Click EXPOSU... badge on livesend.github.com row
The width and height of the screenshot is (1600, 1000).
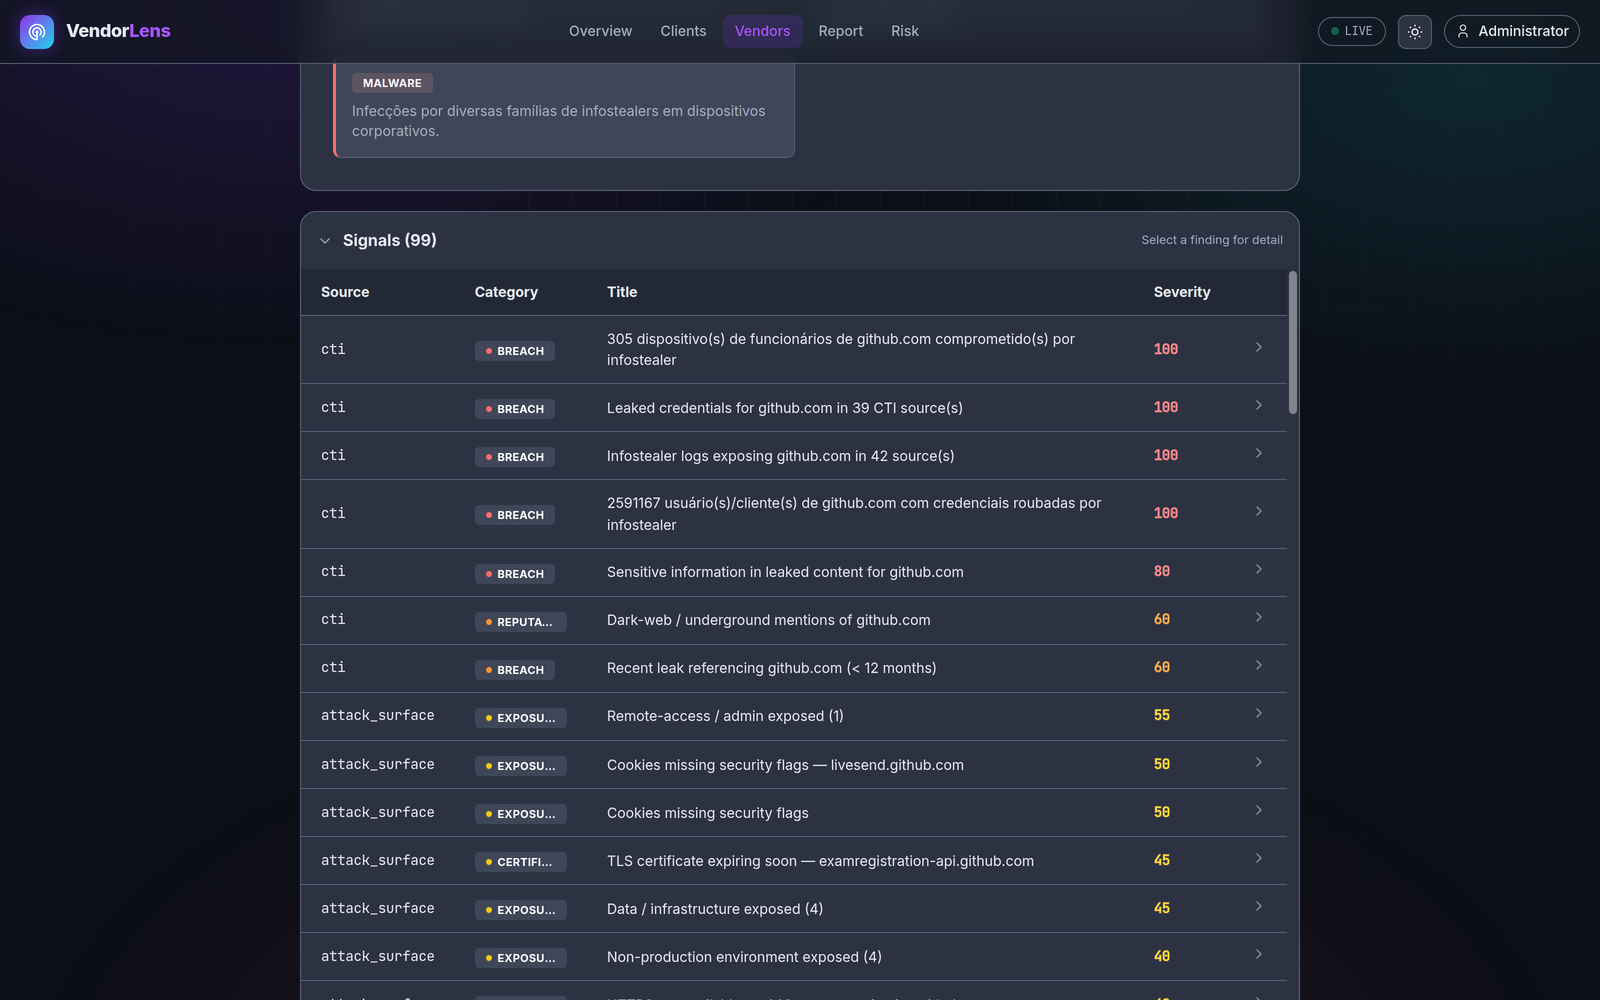[x=521, y=766]
